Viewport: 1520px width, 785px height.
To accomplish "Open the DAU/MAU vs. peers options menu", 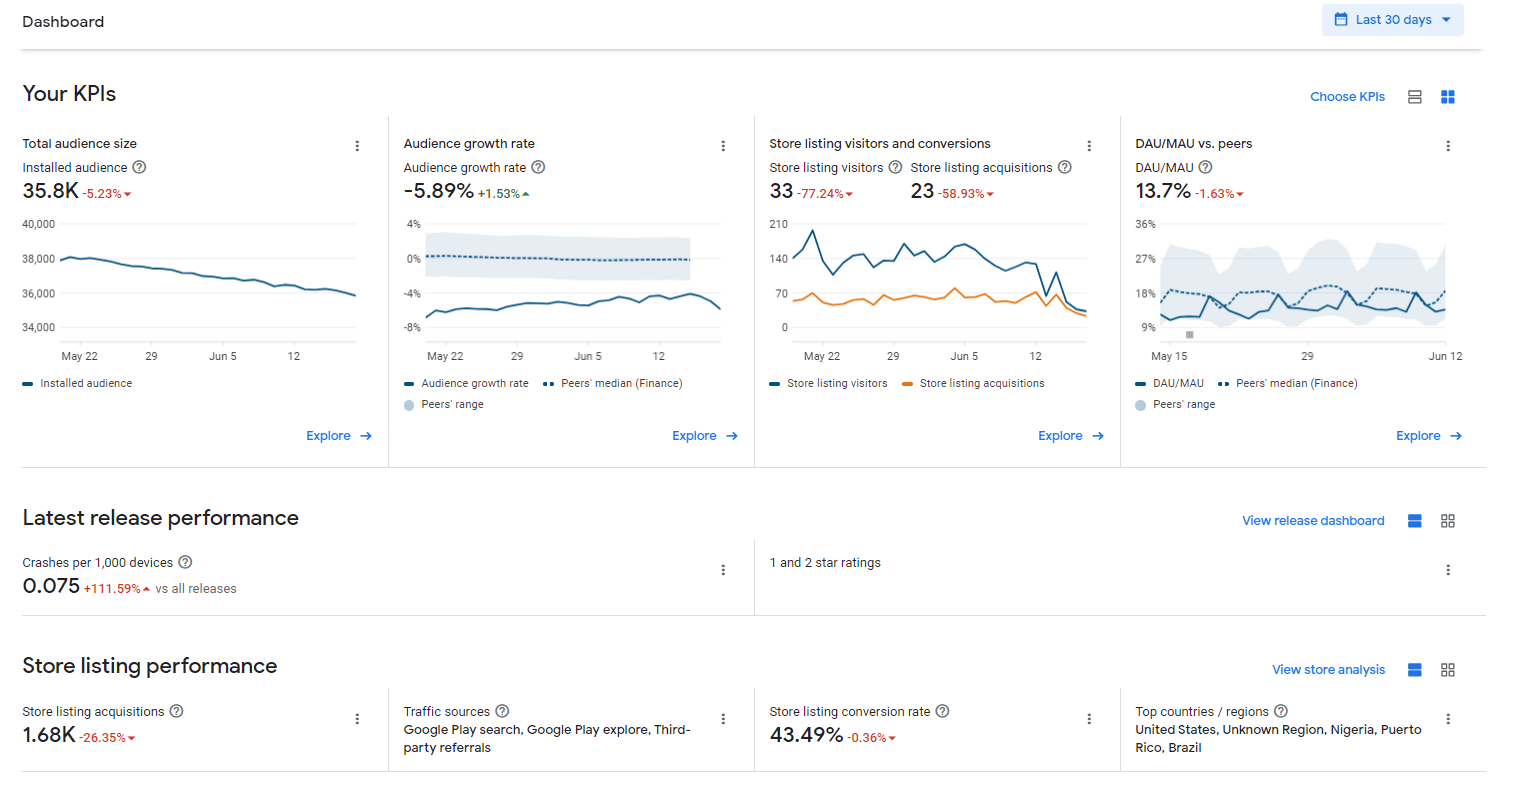I will pos(1448,146).
